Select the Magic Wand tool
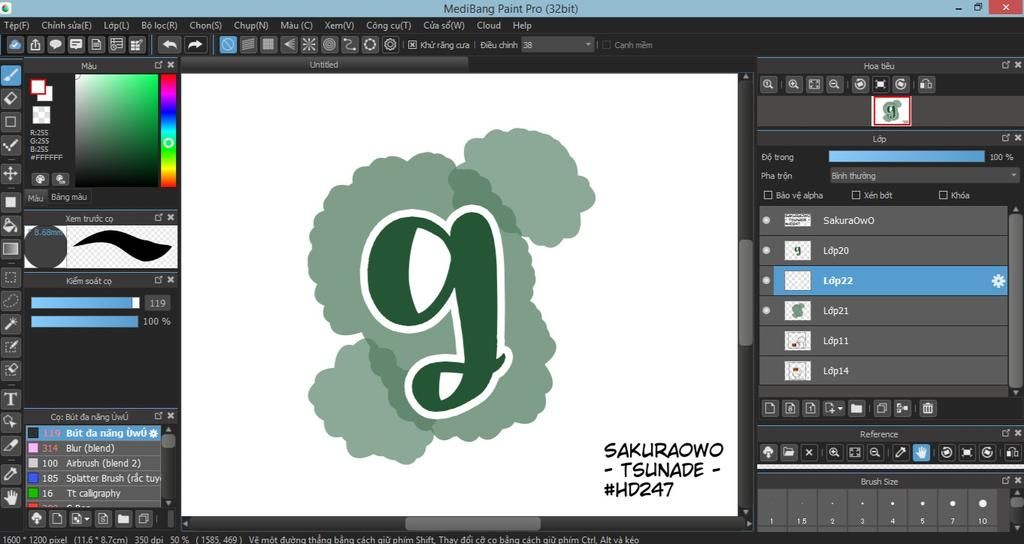 (x=10, y=324)
